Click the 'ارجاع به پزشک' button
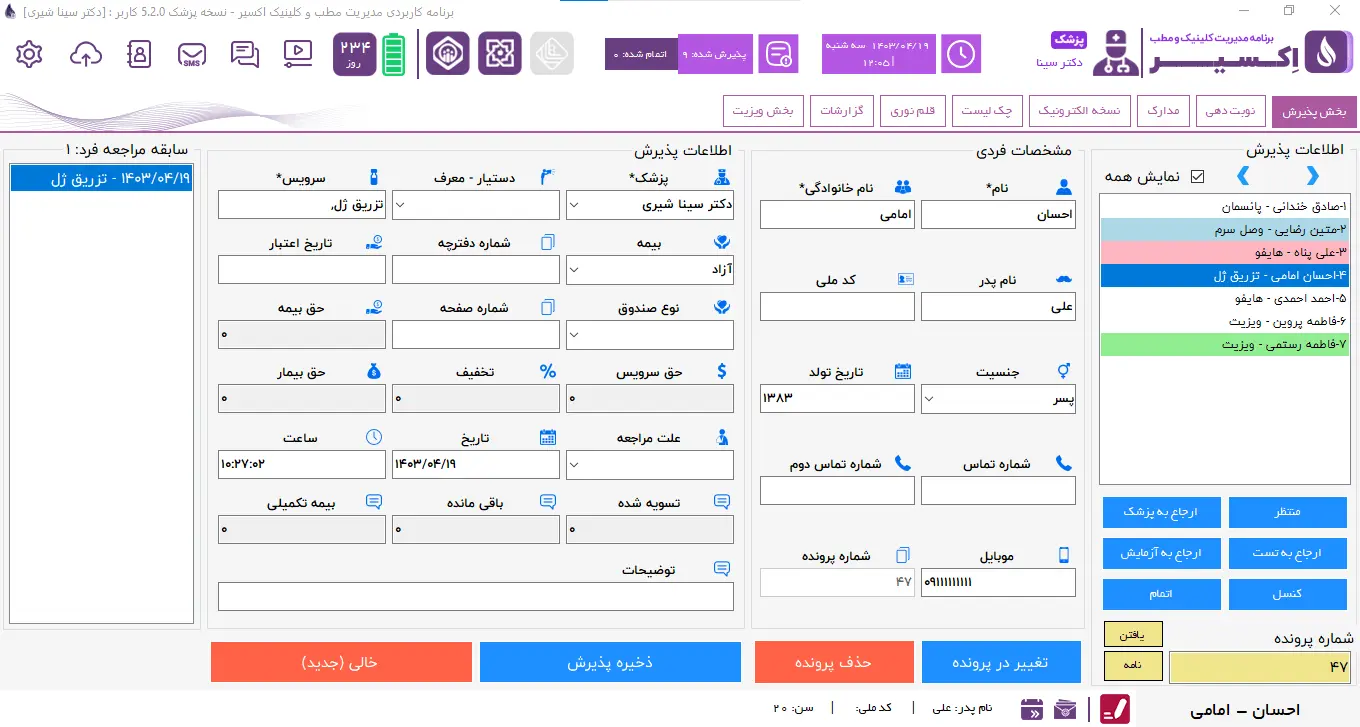 point(1162,512)
